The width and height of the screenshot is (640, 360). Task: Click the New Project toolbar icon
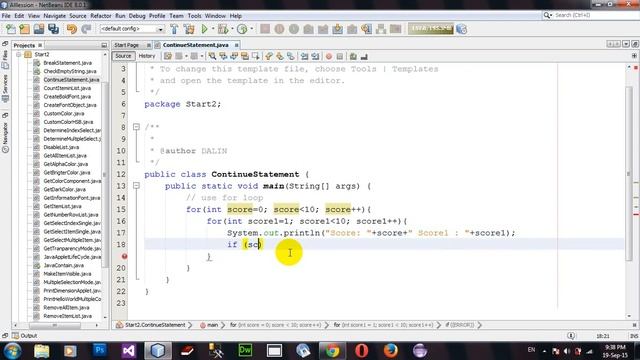coord(24,29)
